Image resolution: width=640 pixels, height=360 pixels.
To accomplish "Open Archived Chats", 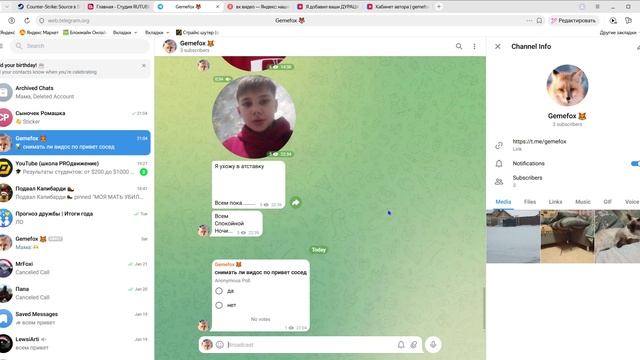I will (75, 92).
